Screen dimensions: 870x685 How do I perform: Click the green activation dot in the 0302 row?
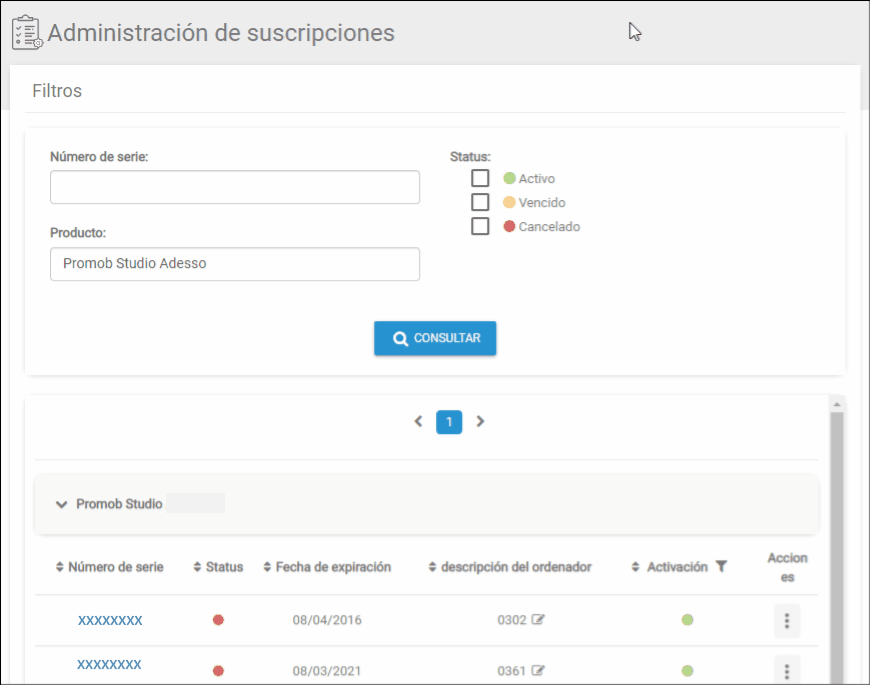point(687,620)
